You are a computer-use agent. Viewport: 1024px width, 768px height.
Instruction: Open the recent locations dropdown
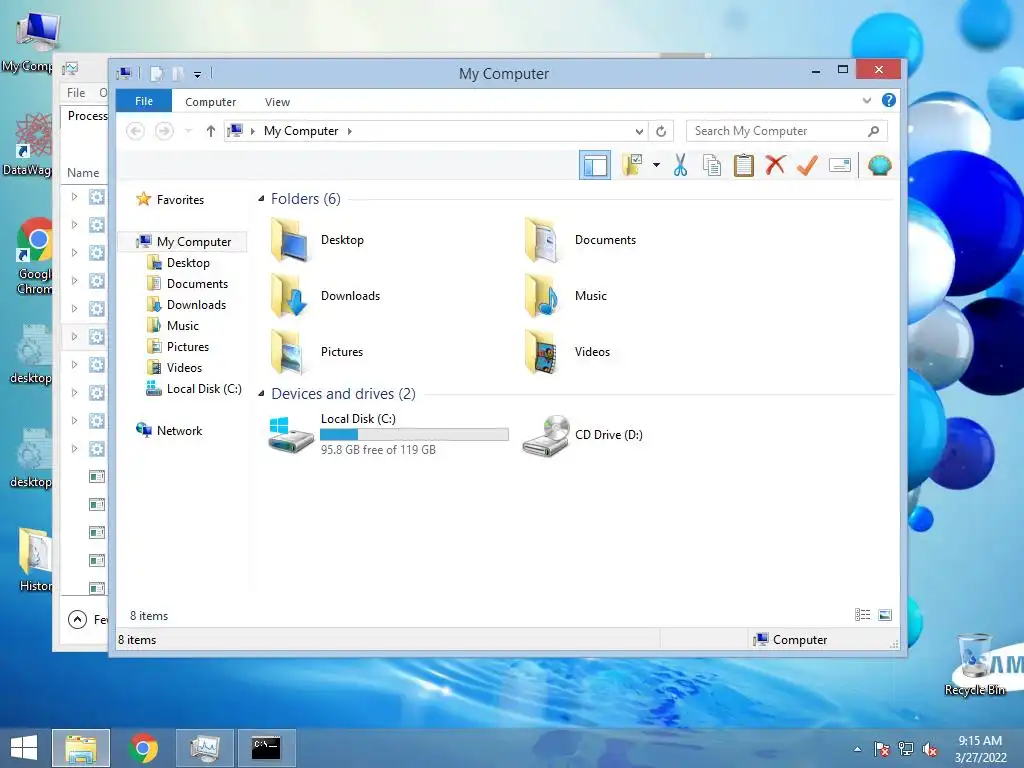[x=188, y=131]
